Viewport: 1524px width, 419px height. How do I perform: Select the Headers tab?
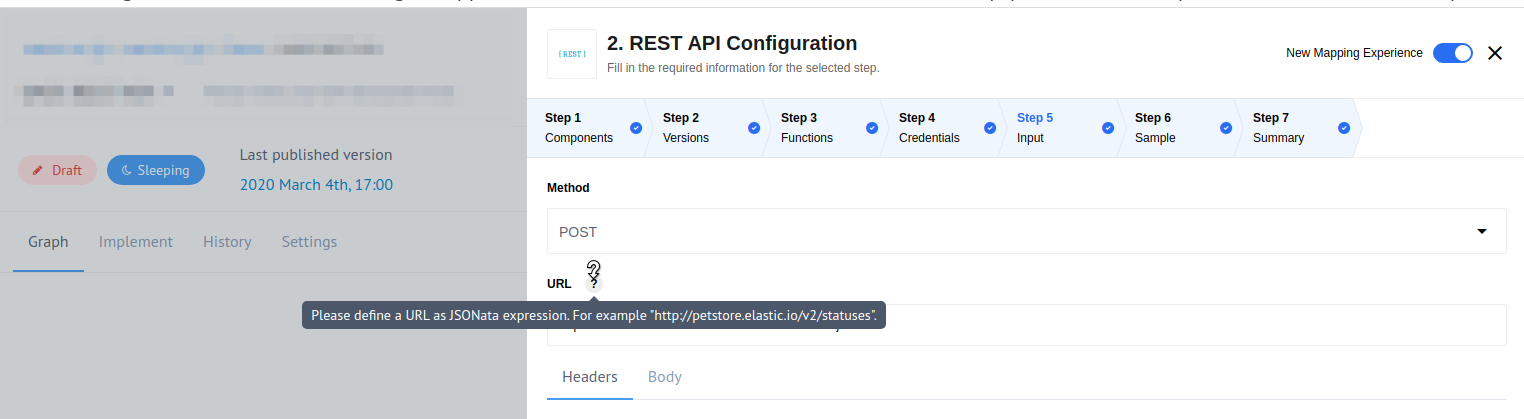pos(590,377)
